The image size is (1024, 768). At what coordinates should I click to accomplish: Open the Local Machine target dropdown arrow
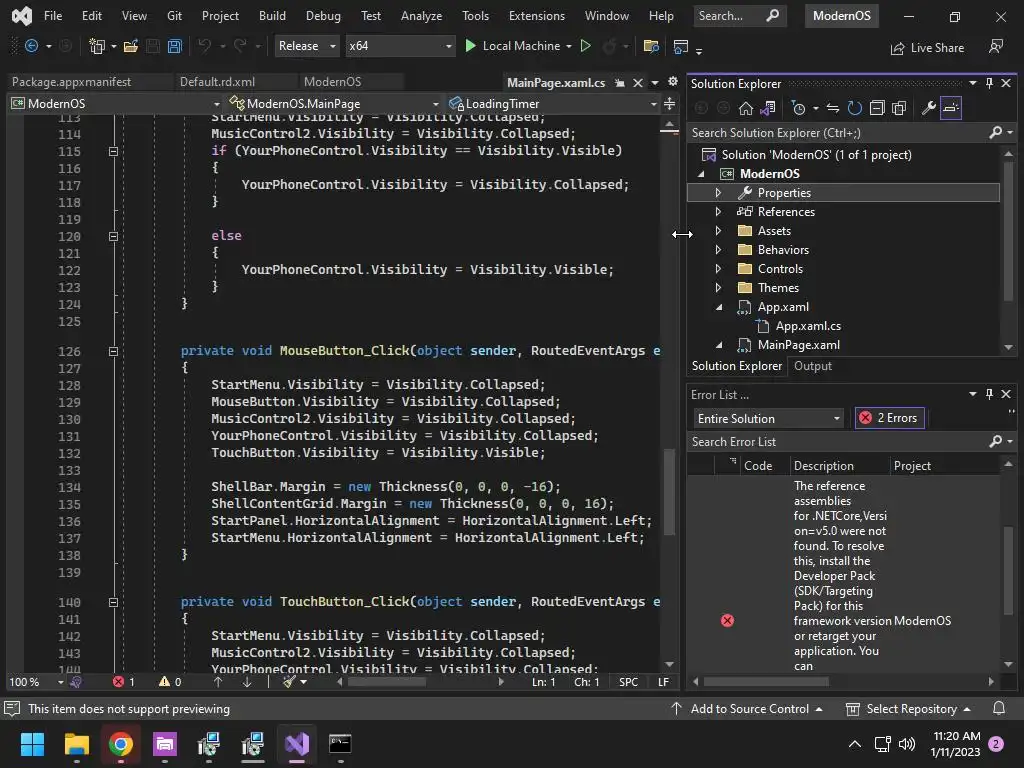tap(569, 46)
